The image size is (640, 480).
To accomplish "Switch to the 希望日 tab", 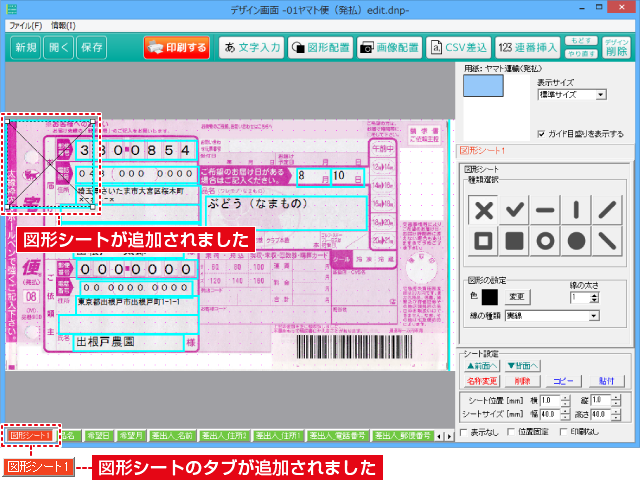I will [98, 436].
